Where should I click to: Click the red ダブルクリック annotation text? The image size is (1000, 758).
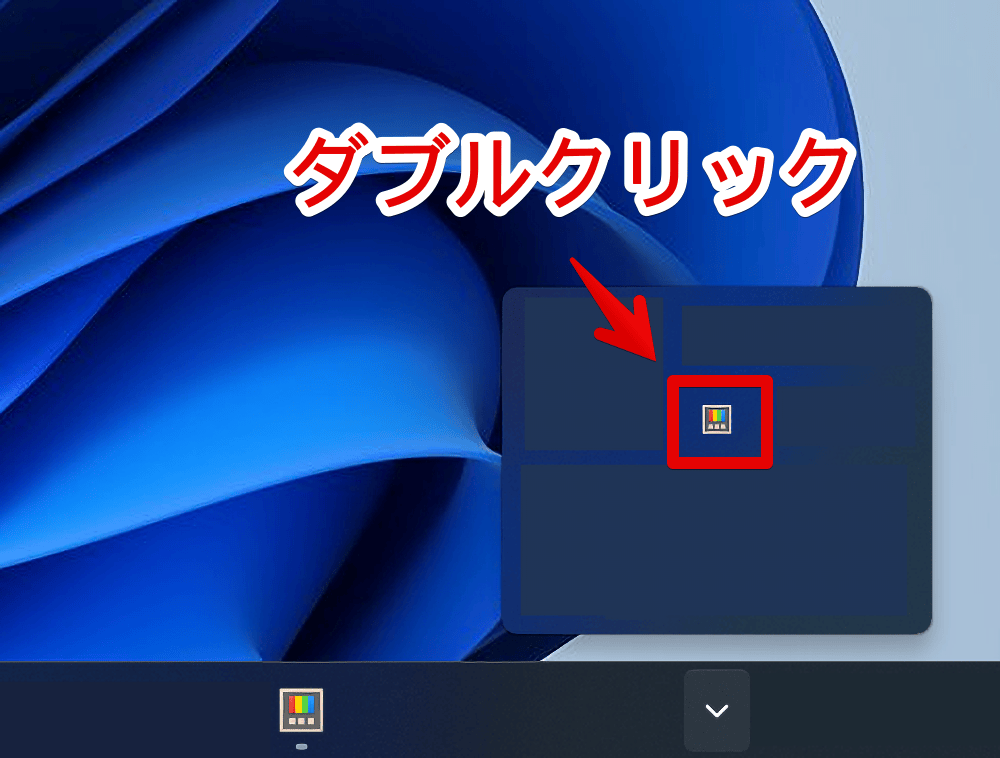(570, 172)
